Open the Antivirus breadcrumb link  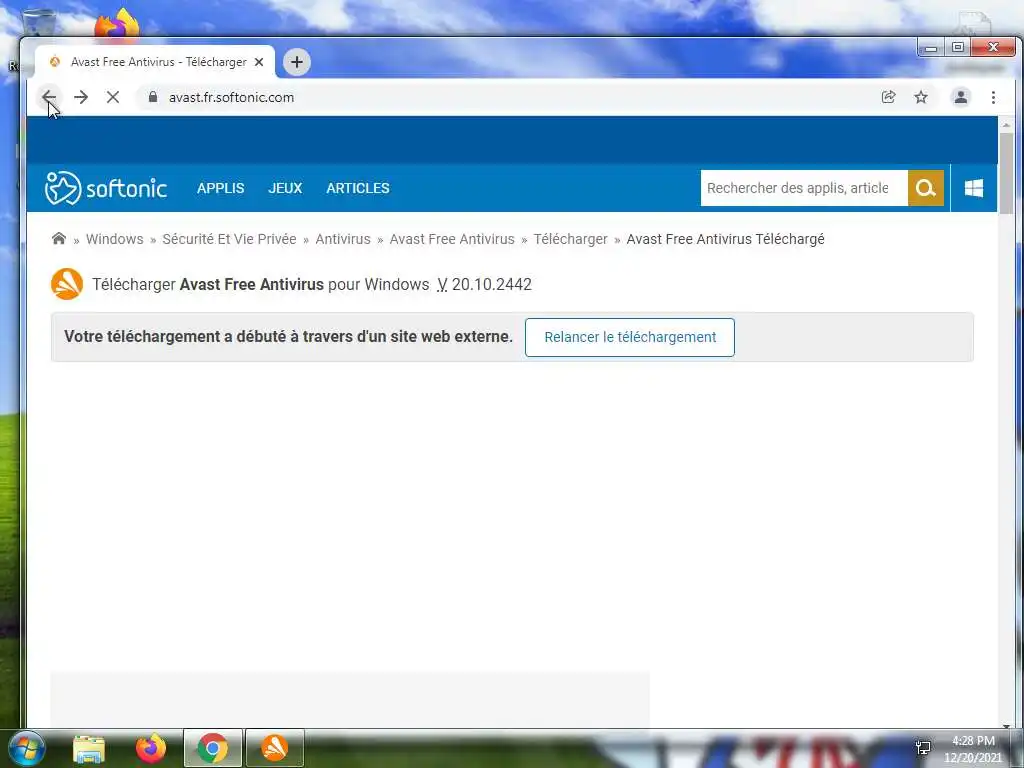tap(343, 239)
